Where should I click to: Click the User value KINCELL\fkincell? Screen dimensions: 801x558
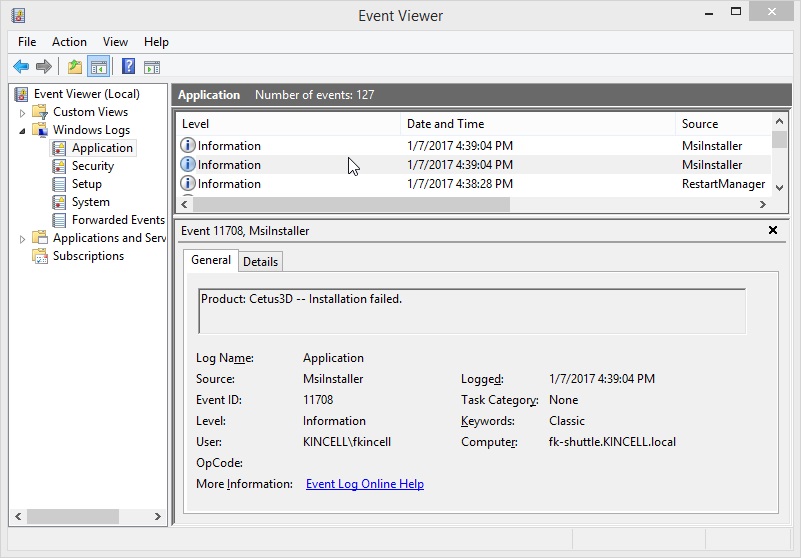[x=347, y=442]
